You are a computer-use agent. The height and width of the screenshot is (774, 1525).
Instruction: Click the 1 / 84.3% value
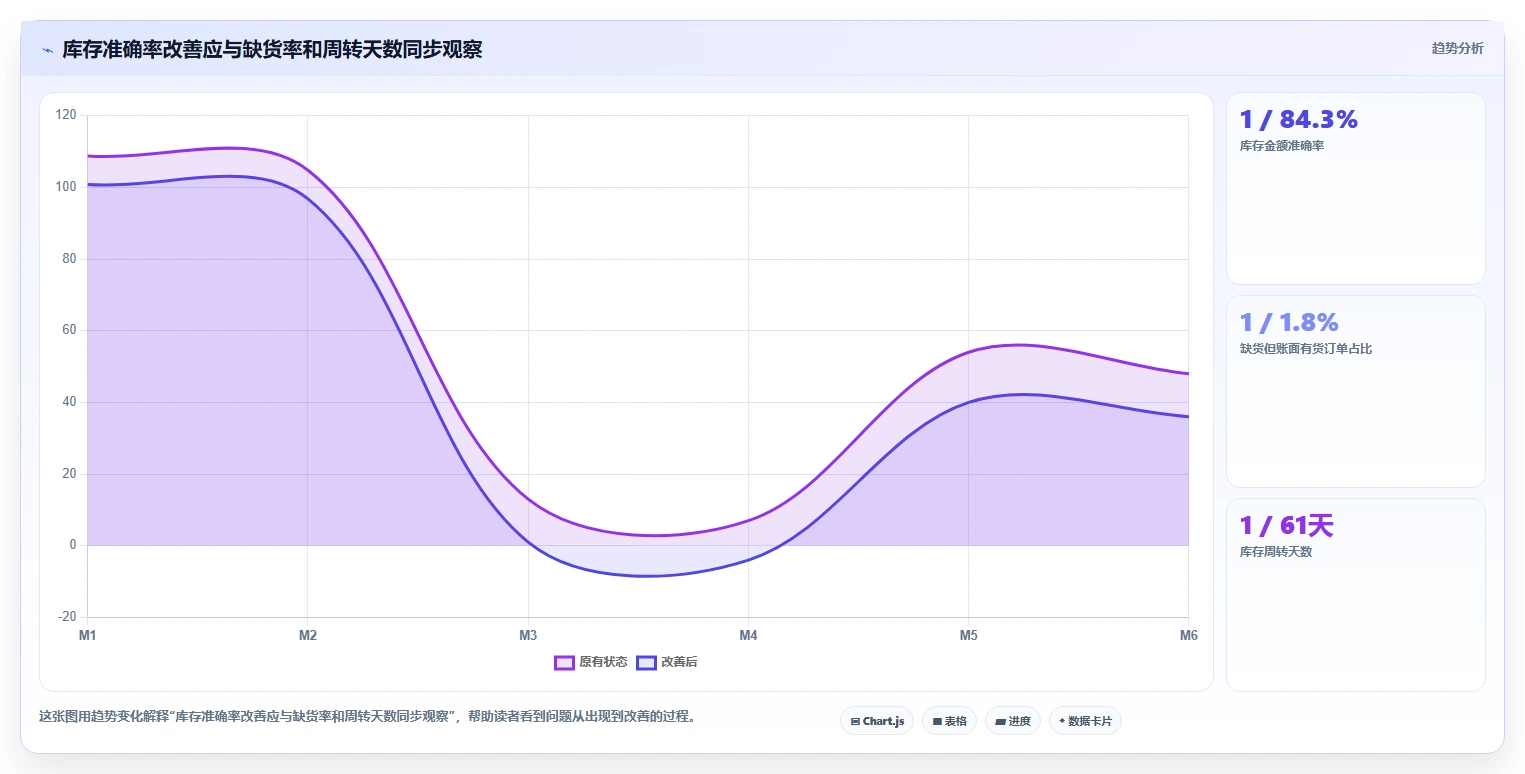click(1298, 120)
